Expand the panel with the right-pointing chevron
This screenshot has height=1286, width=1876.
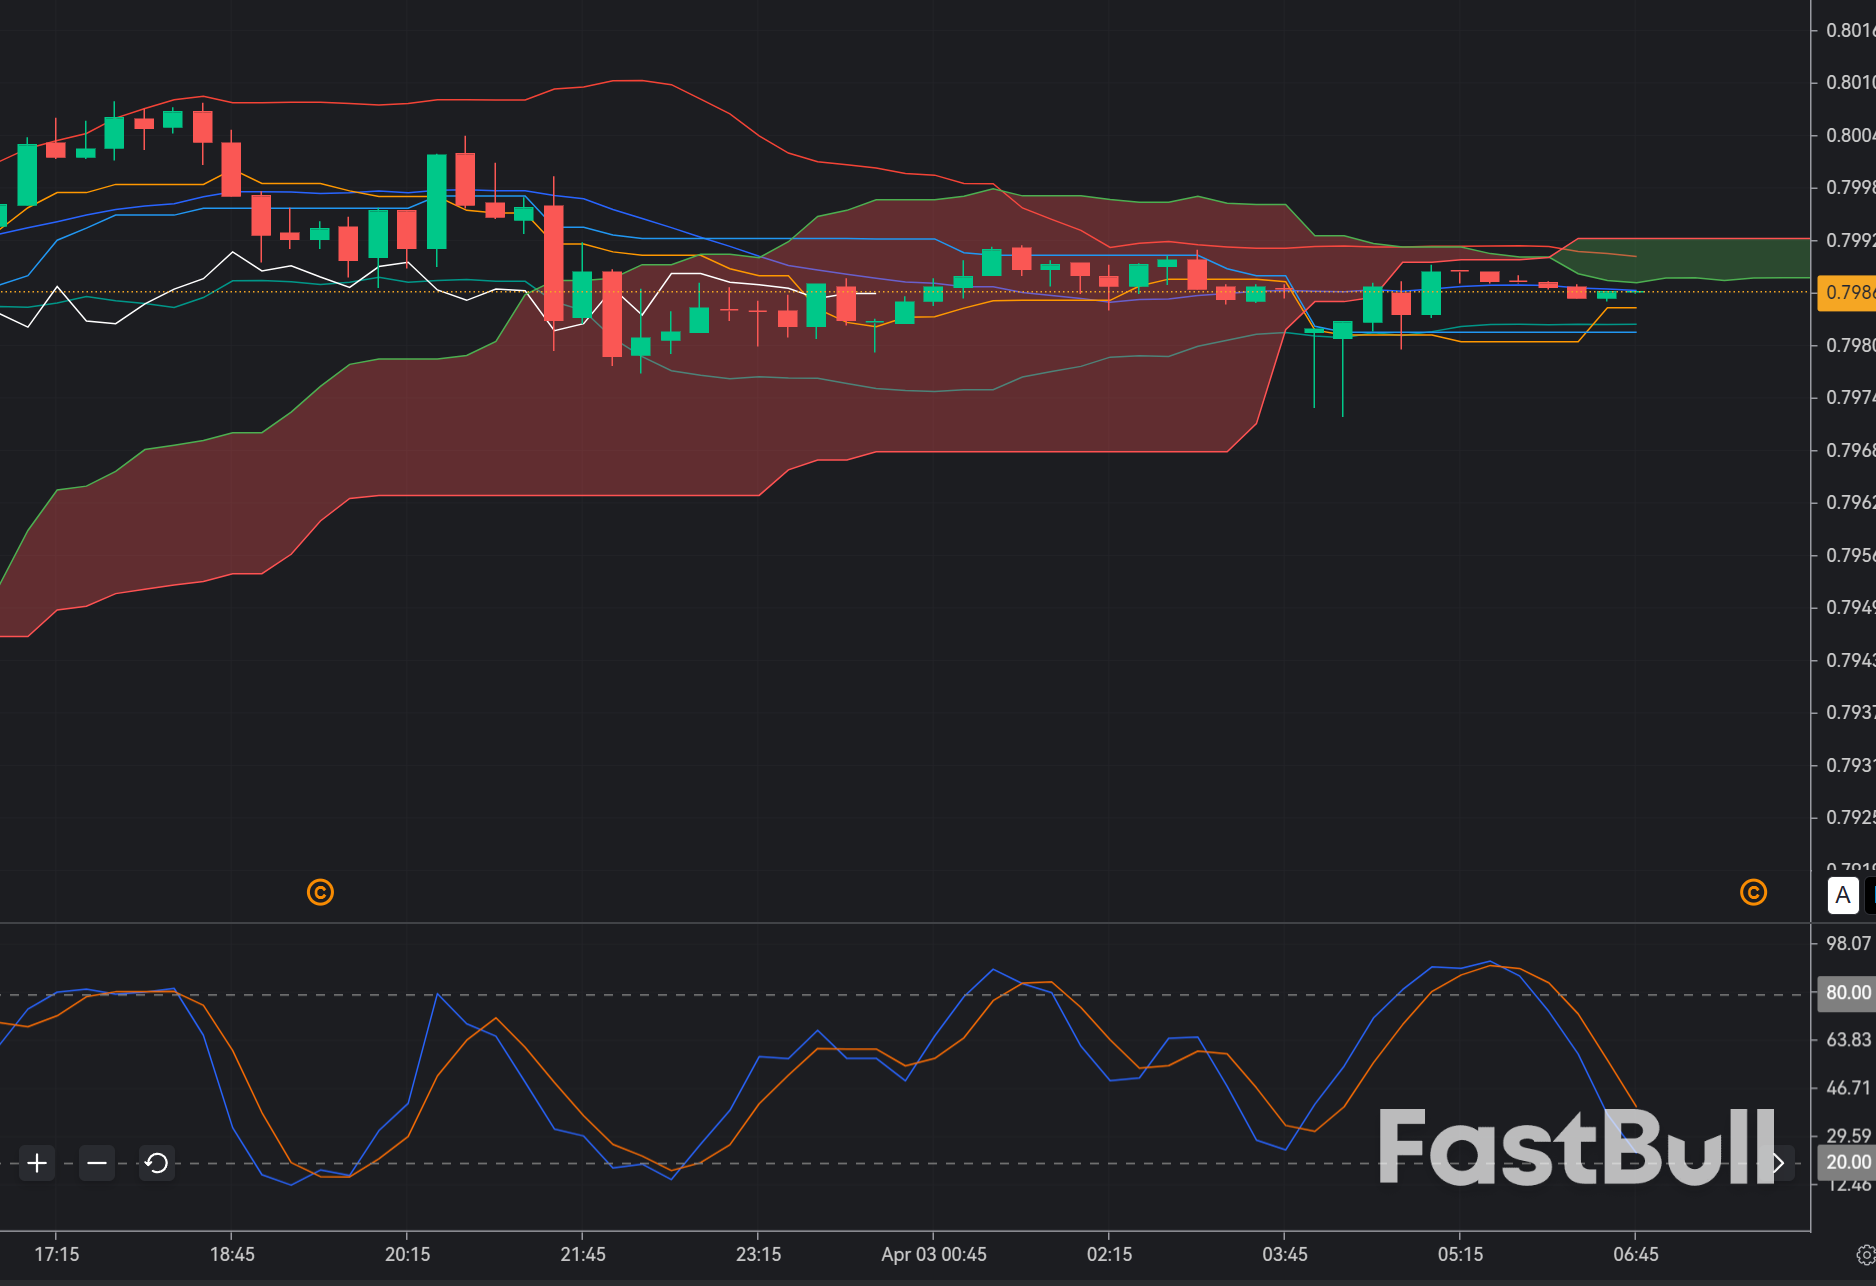(x=1778, y=1163)
